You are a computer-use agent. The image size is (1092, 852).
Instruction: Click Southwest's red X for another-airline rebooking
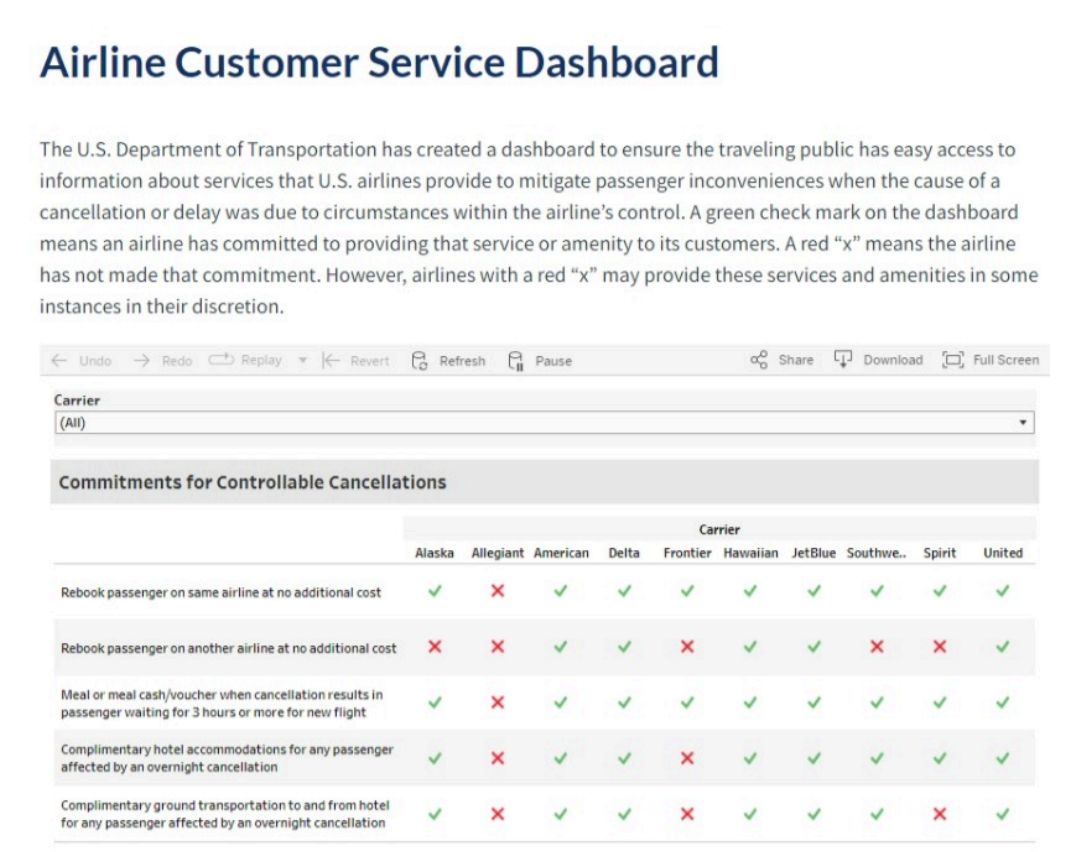(x=877, y=647)
